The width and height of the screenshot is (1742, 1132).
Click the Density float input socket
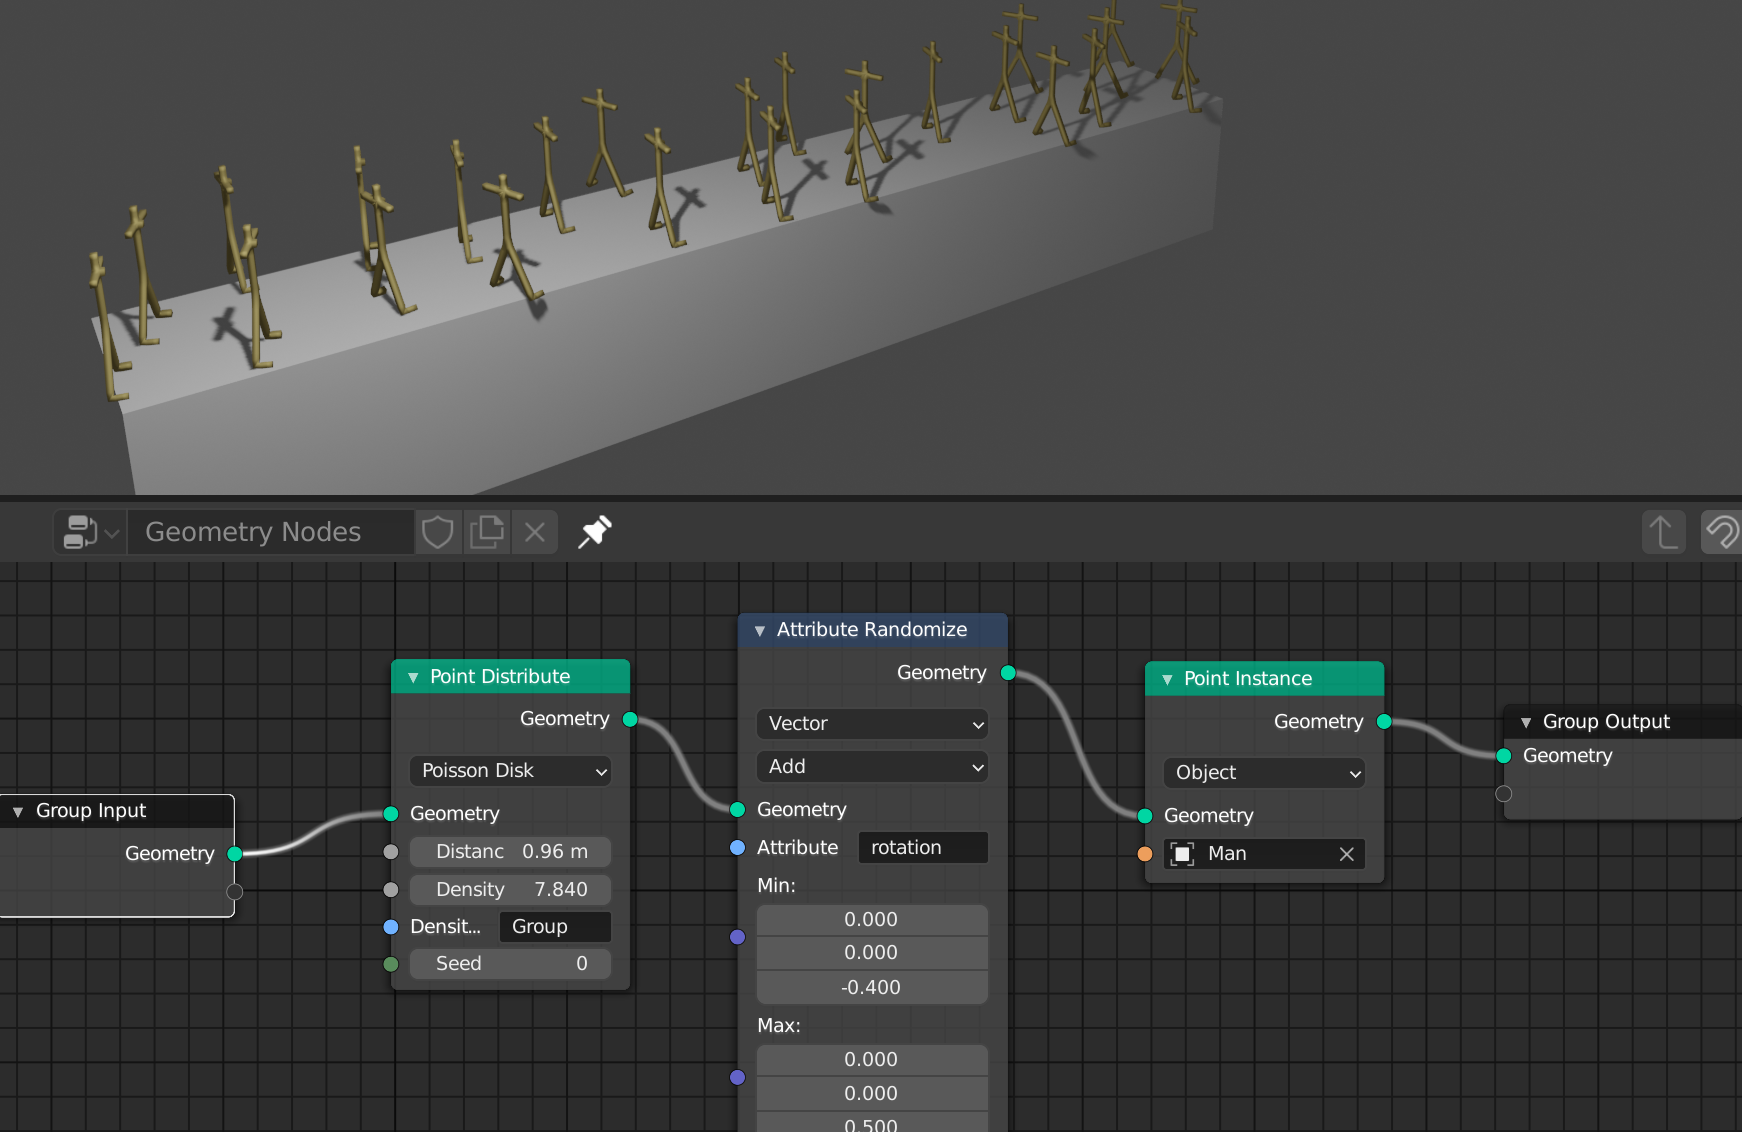point(391,890)
